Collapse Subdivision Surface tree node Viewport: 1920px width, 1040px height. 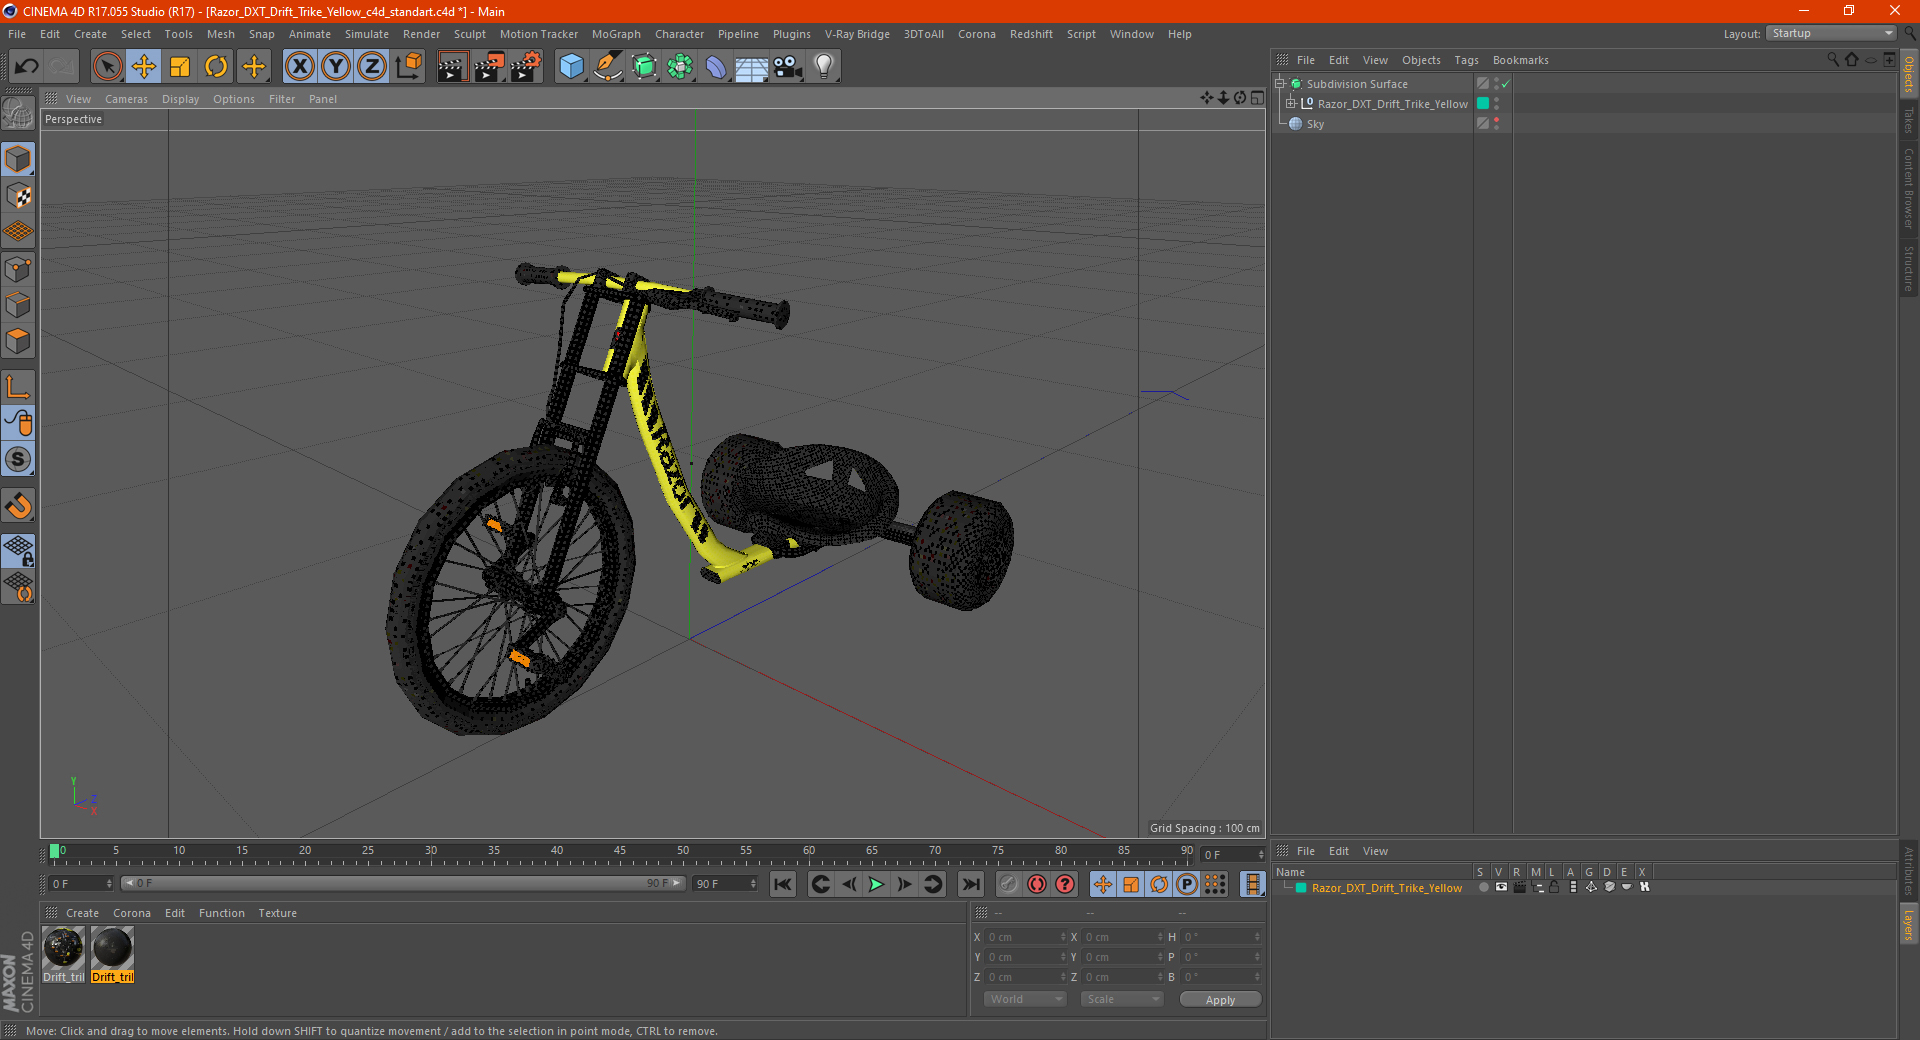1280,84
